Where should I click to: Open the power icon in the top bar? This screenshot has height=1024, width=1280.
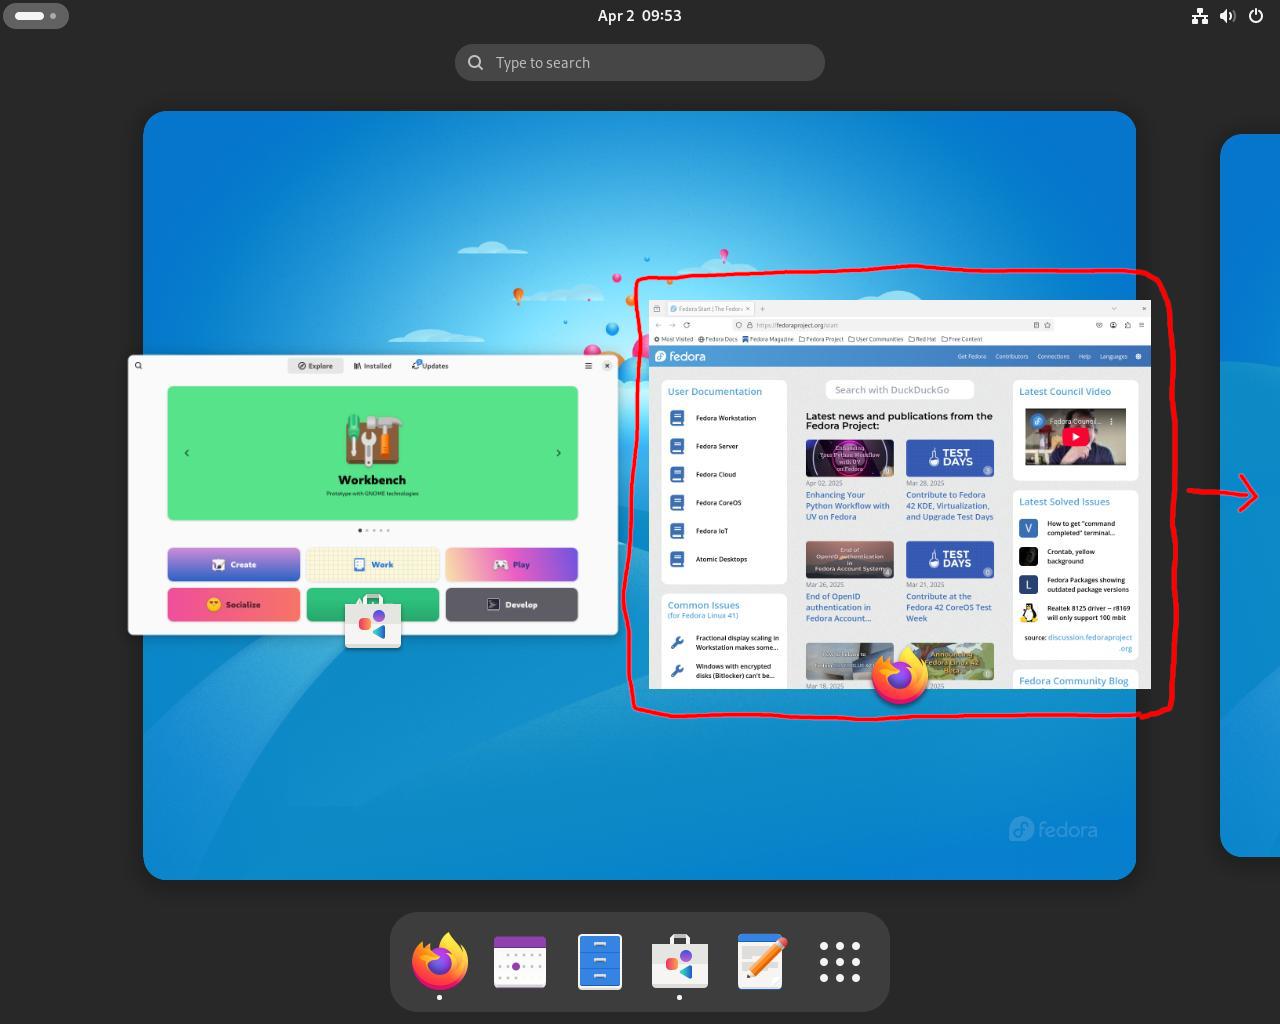[x=1256, y=16]
